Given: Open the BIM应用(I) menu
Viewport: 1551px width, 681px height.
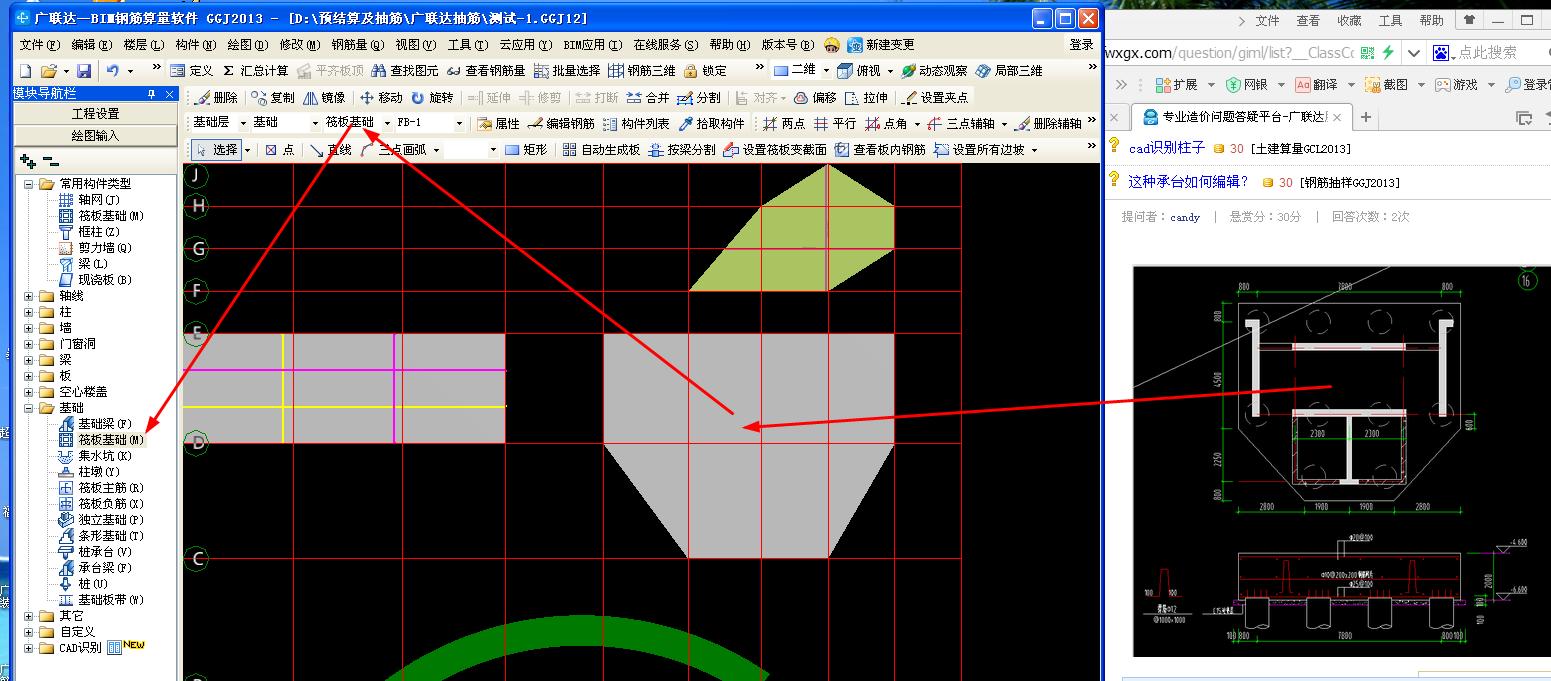Looking at the screenshot, I should coord(591,45).
